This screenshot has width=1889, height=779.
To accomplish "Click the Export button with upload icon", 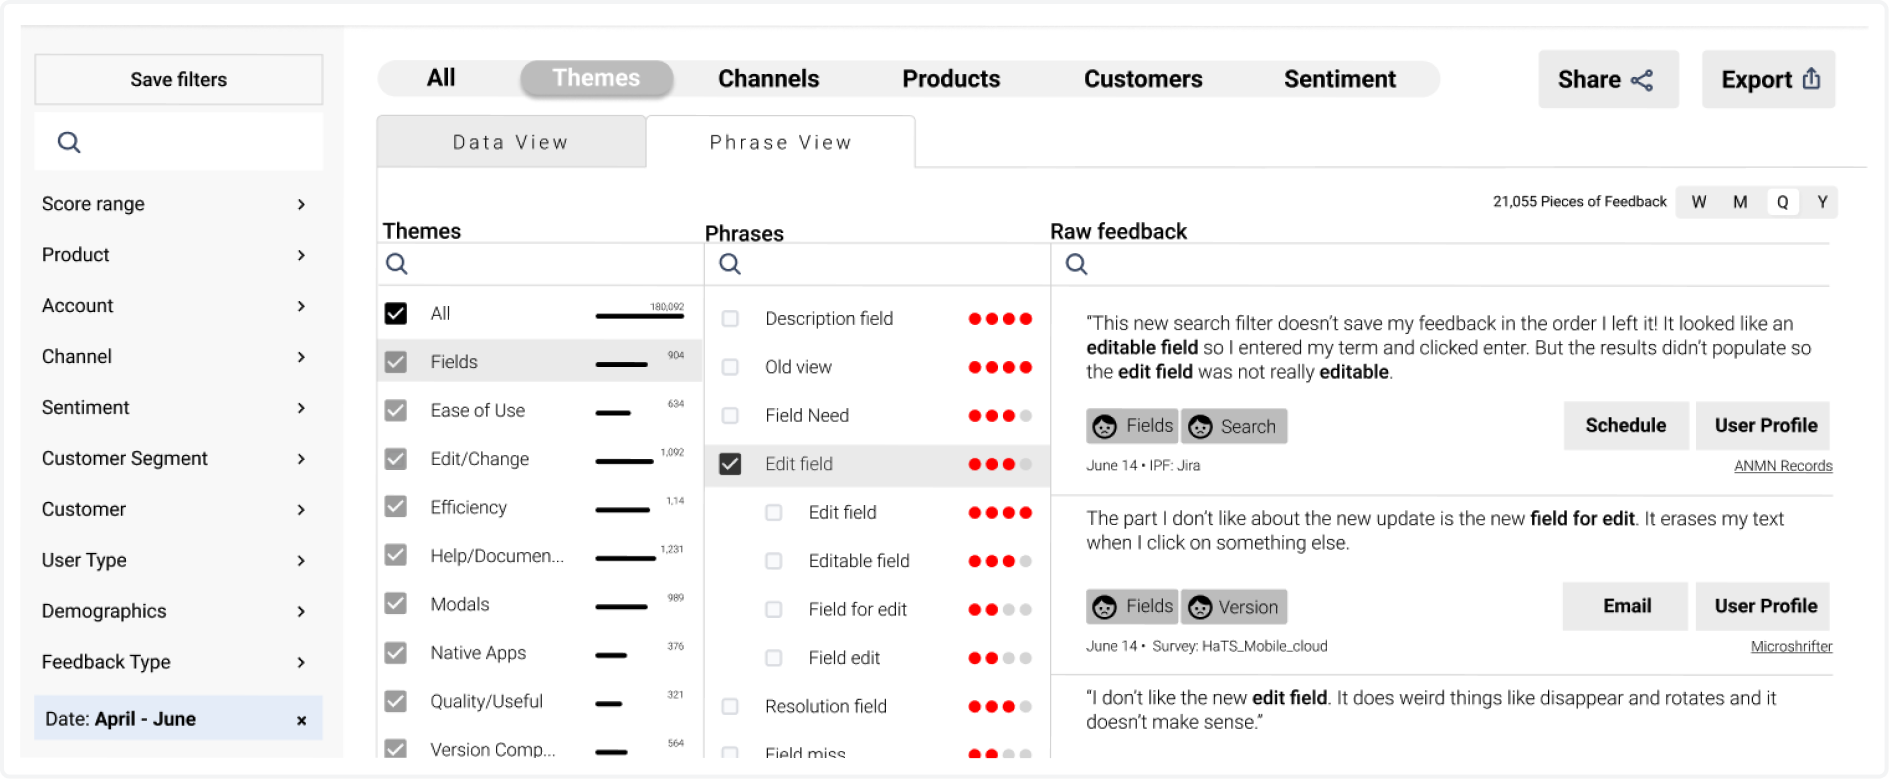I will (1768, 80).
